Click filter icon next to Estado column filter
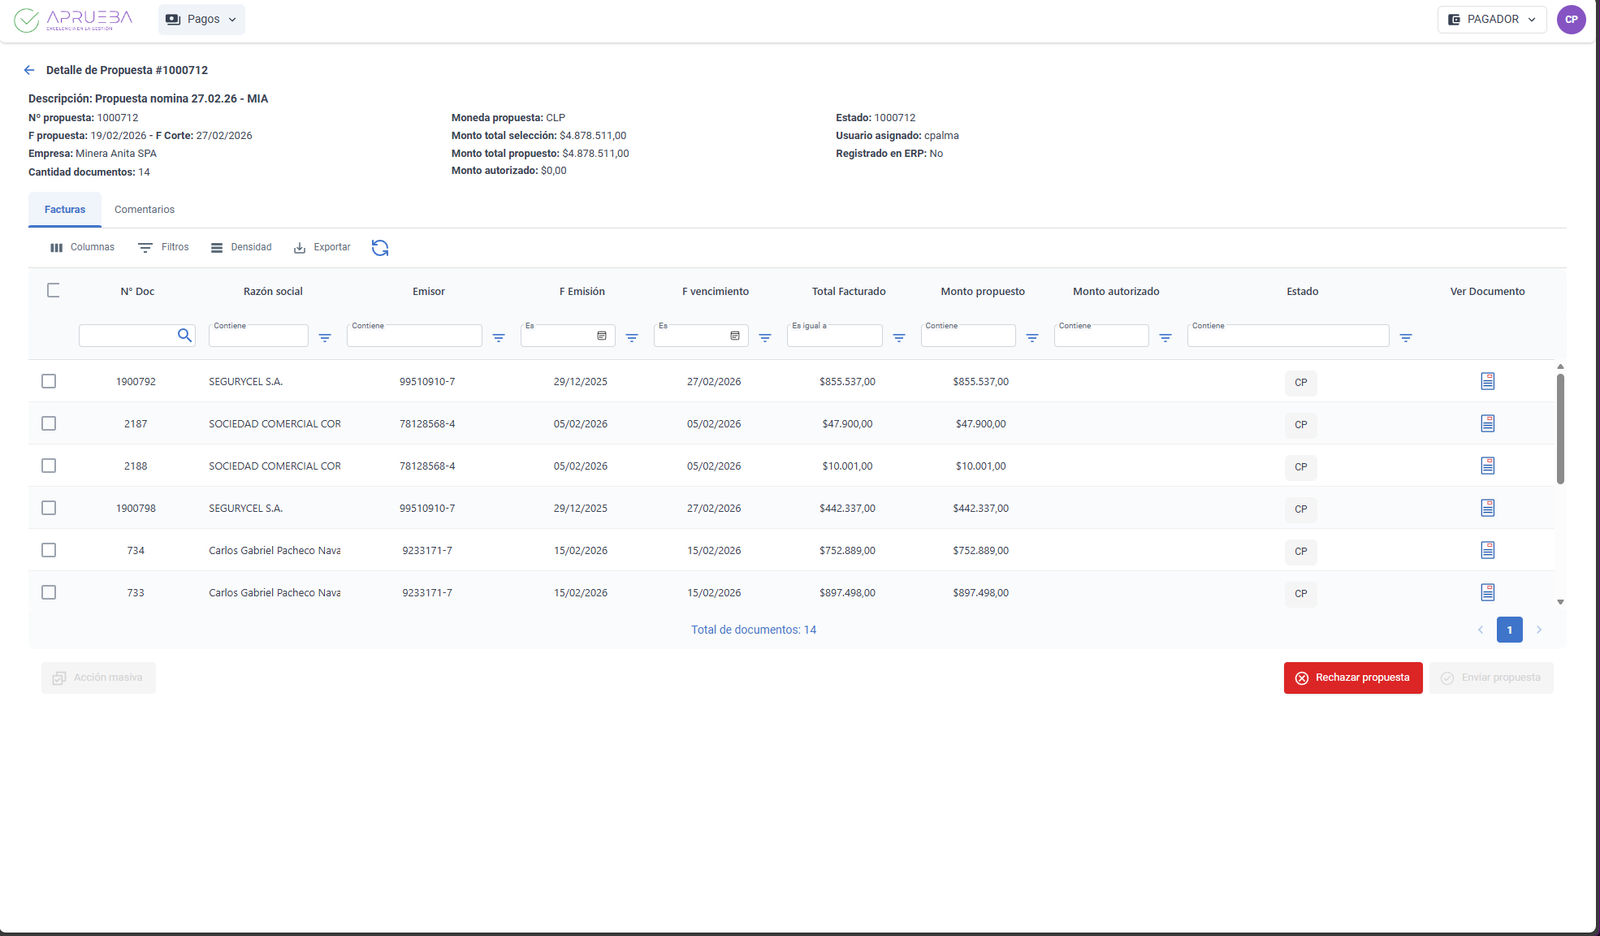The width and height of the screenshot is (1600, 936). 1405,338
